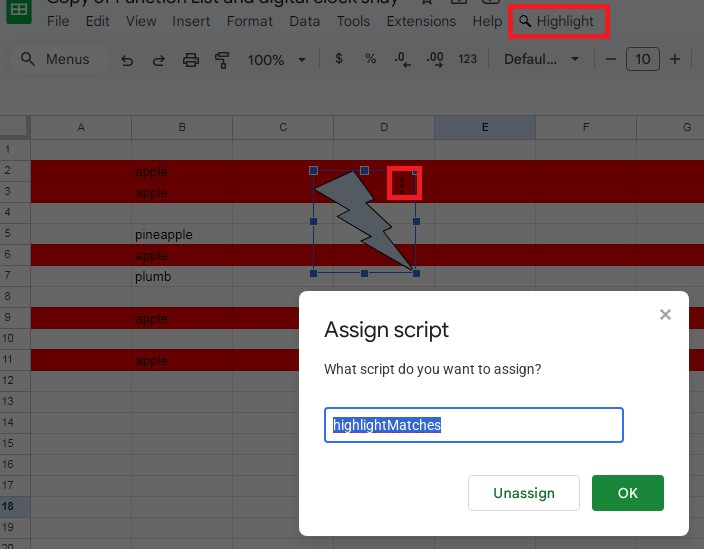Apply percent format icon

tap(370, 59)
